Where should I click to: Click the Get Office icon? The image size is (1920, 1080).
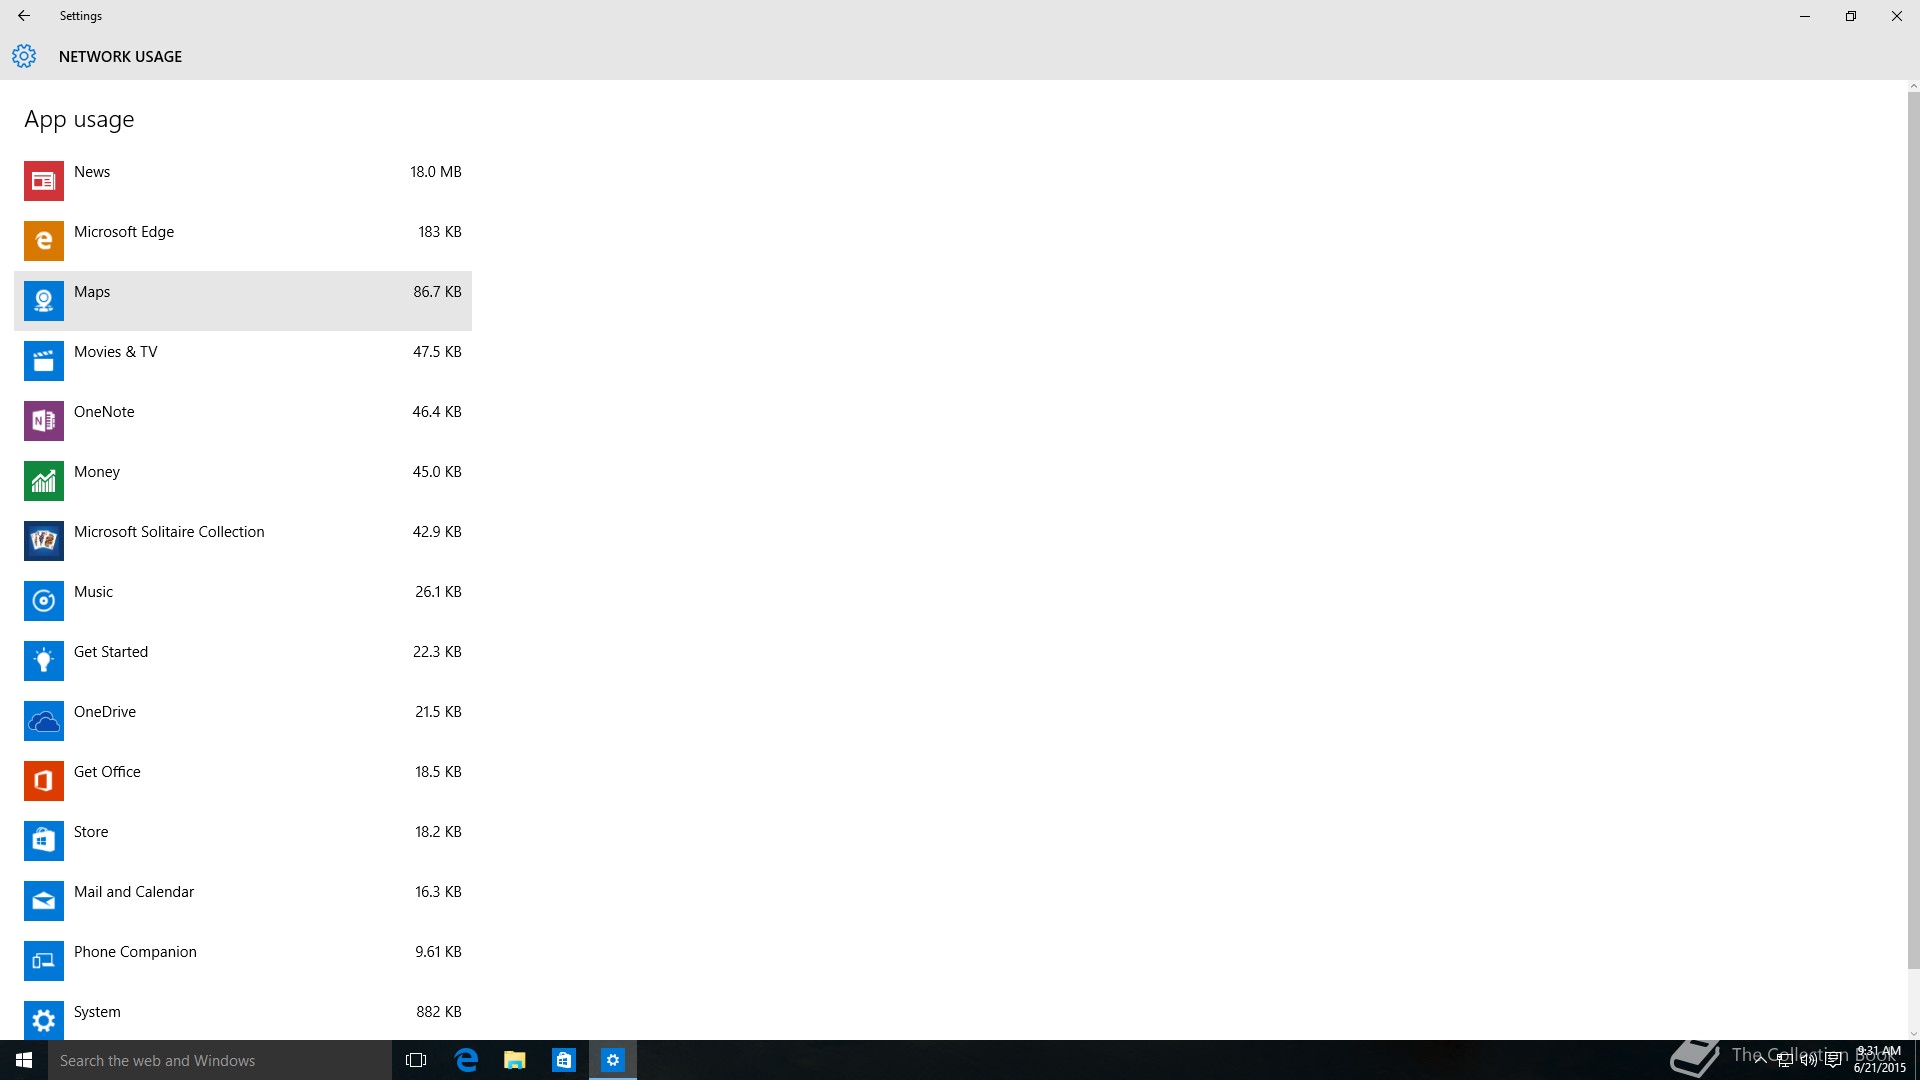click(x=44, y=781)
